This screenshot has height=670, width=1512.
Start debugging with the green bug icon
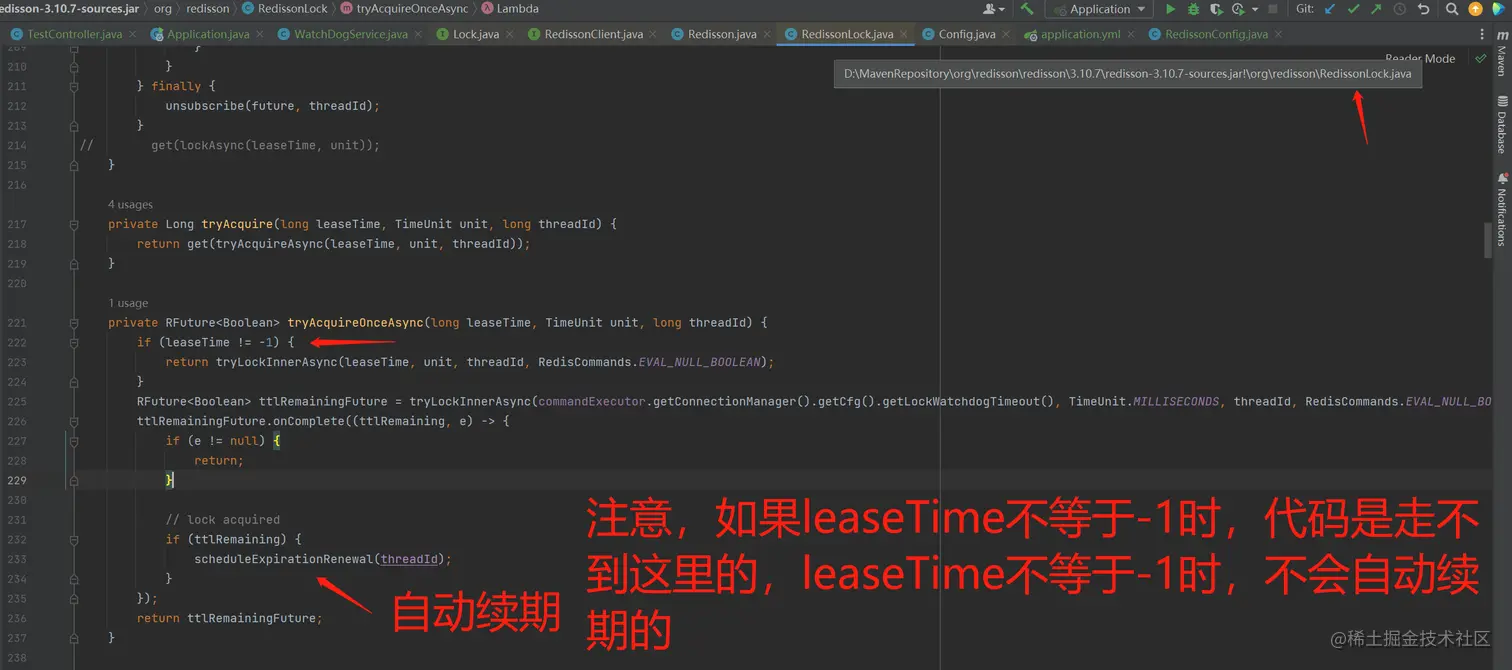click(1193, 9)
